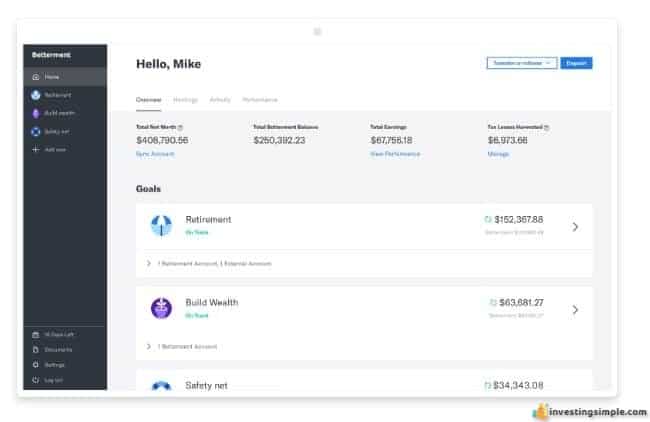
Task: Click the Total Betterment Balance value $250,392.23
Action: [x=279, y=140]
